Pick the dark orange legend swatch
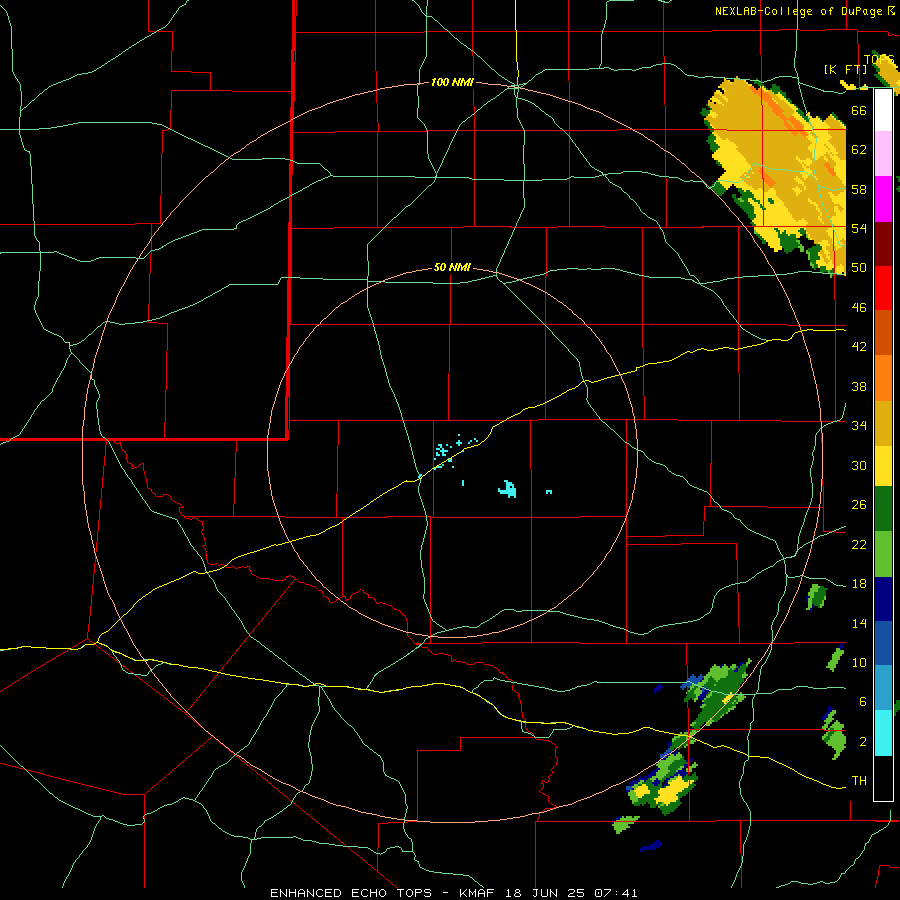The image size is (900, 900). pyautogui.click(x=883, y=332)
